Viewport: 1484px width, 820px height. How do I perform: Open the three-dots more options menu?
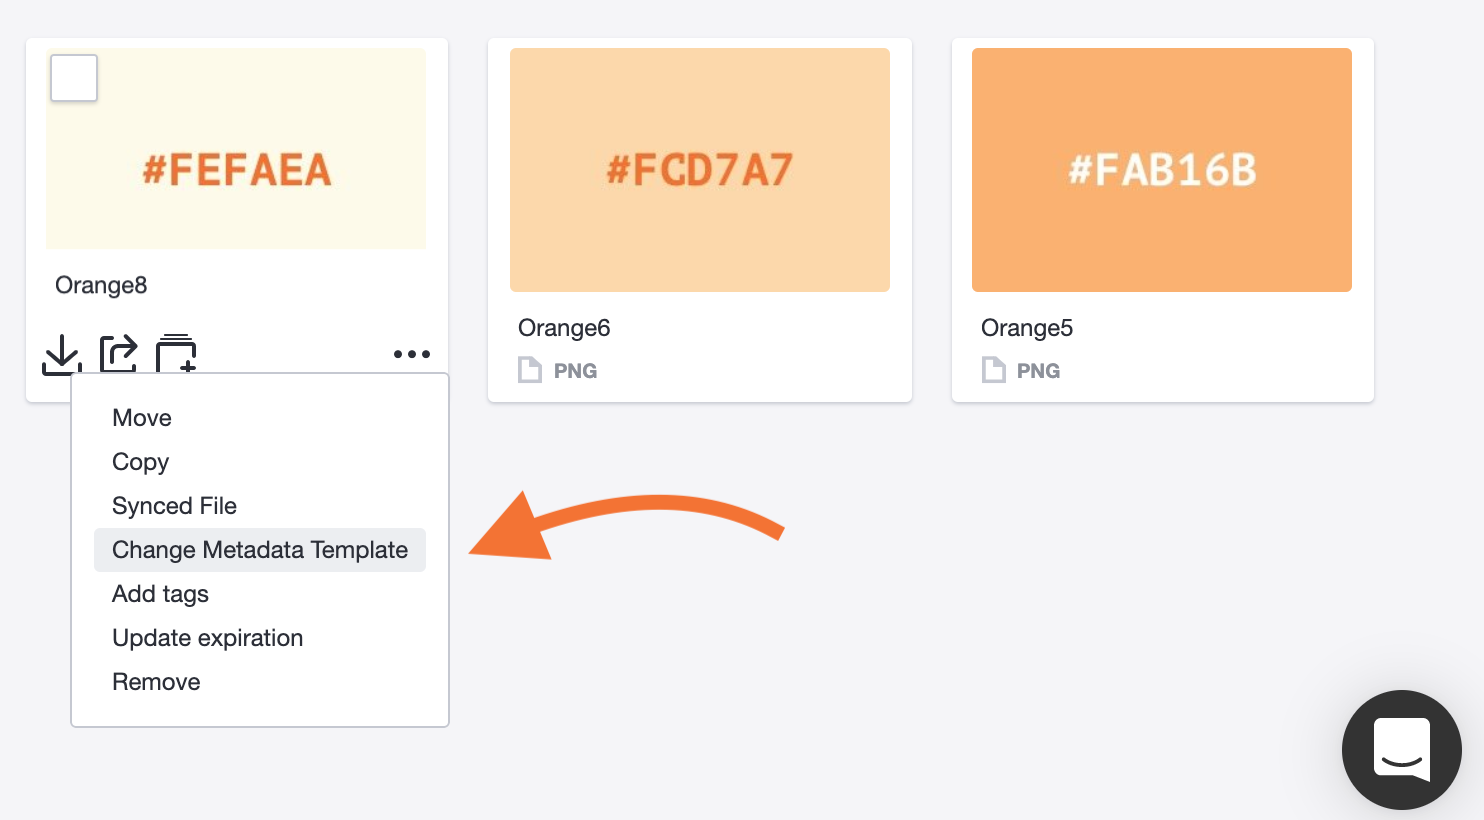point(412,354)
